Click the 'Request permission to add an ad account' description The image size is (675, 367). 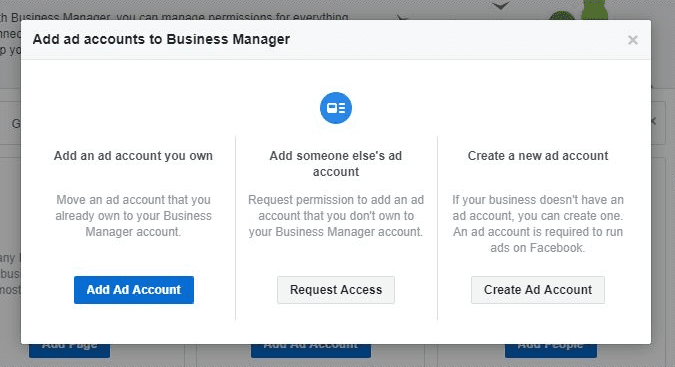coord(336,216)
